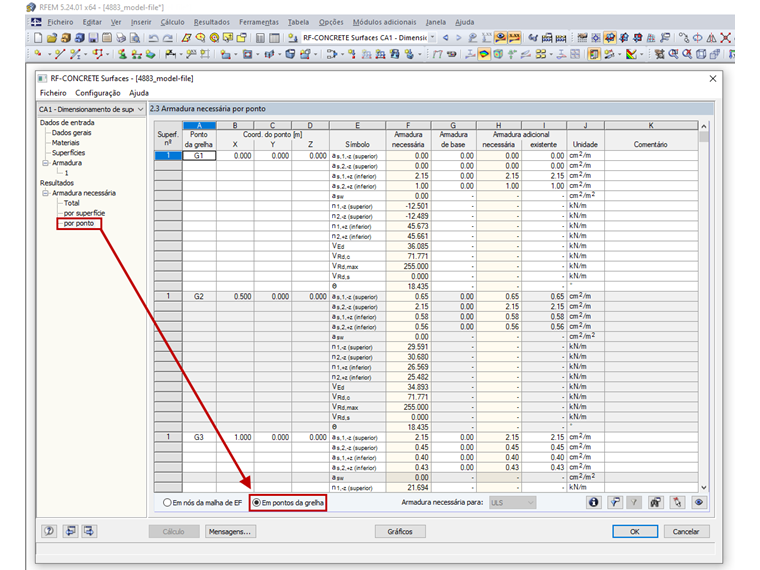
Task: Click the greyed Cálculo button
Action: [174, 532]
